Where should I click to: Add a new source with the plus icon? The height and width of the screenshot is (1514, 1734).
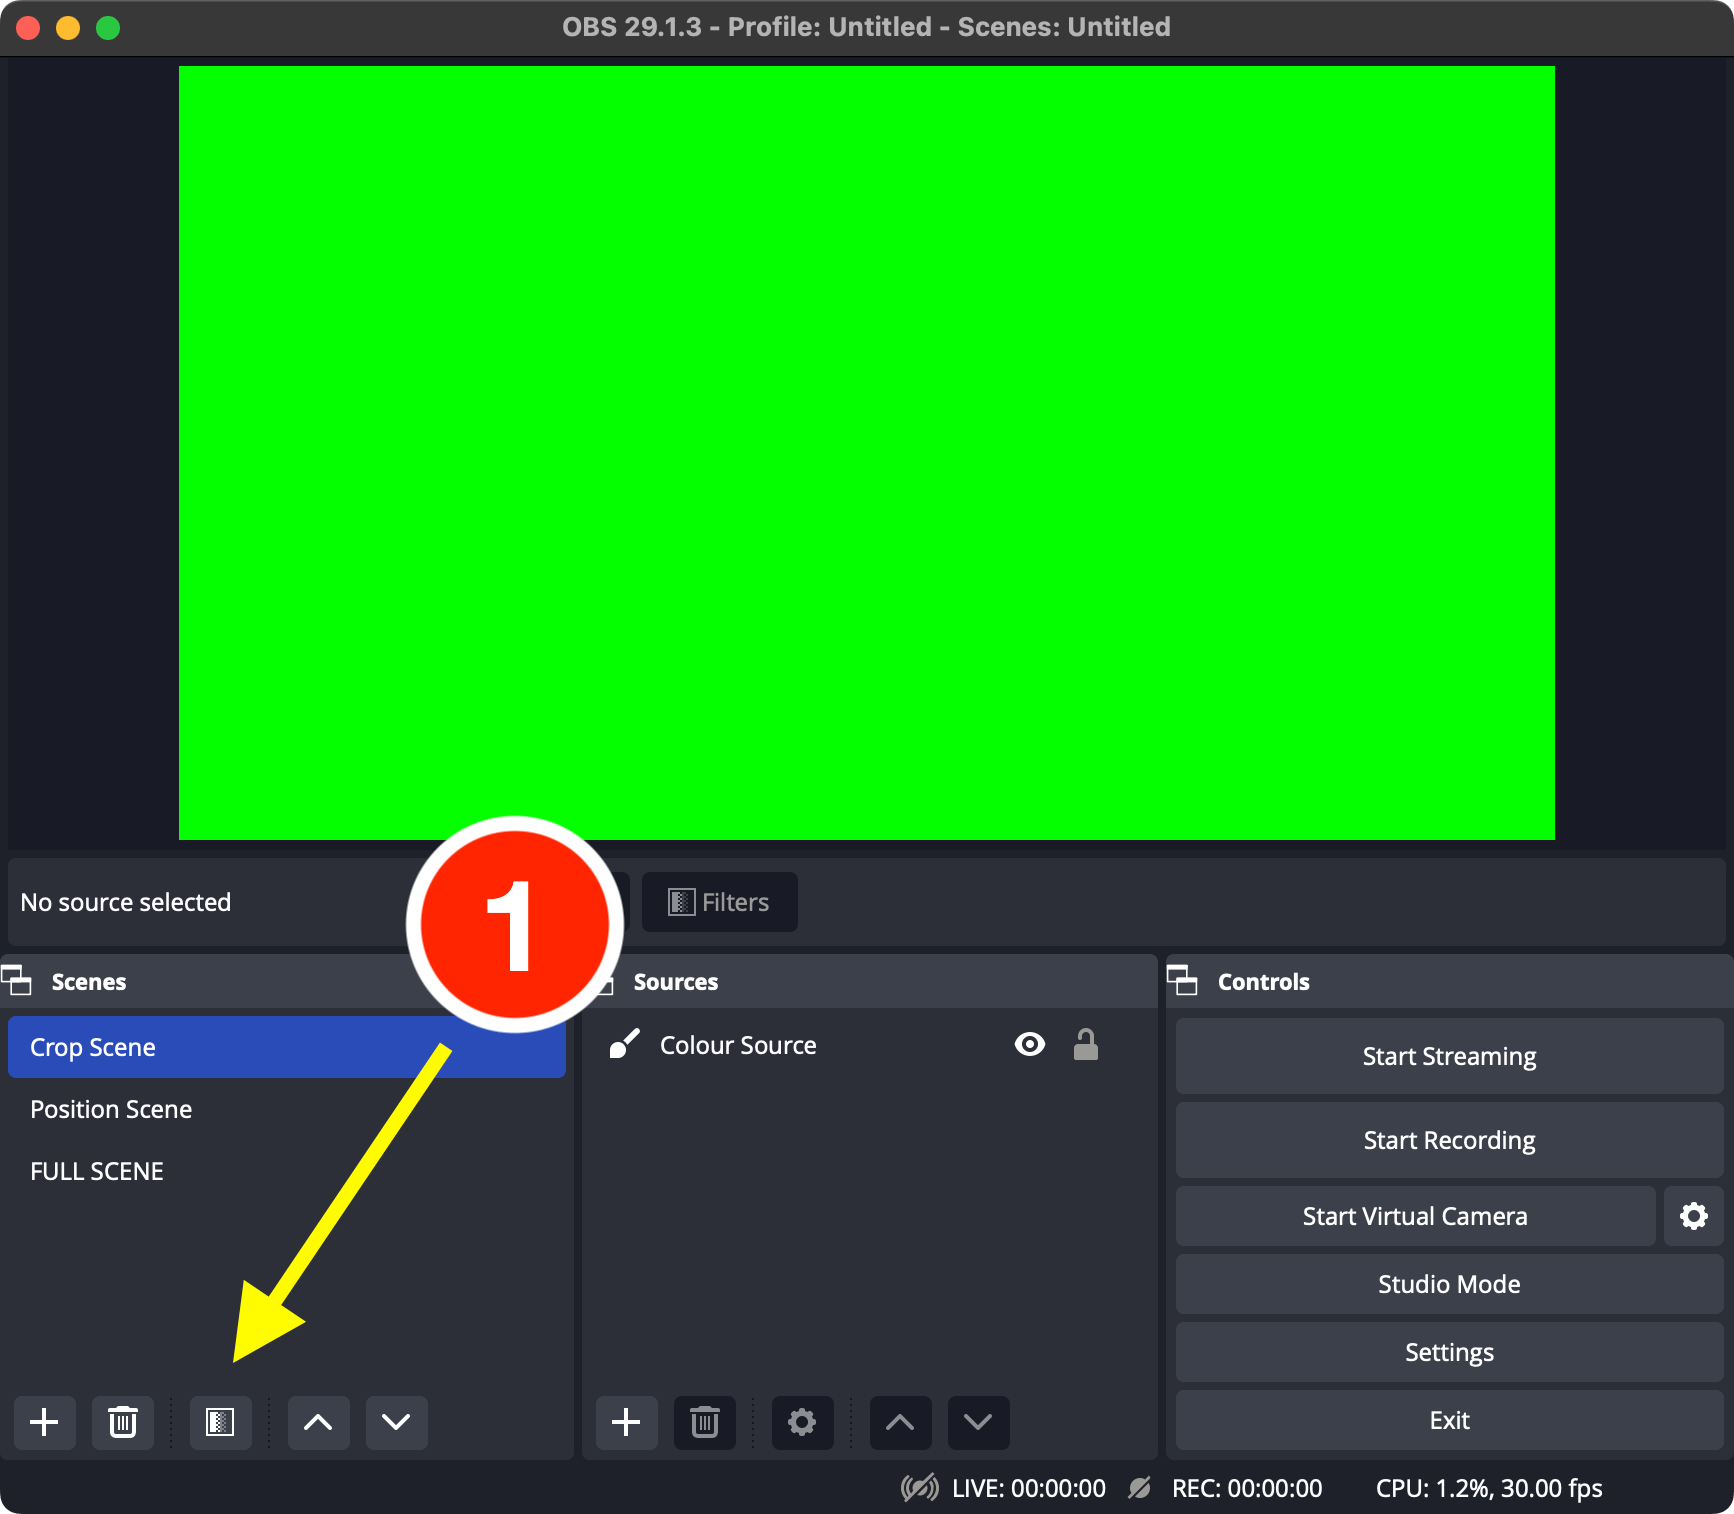coord(626,1422)
